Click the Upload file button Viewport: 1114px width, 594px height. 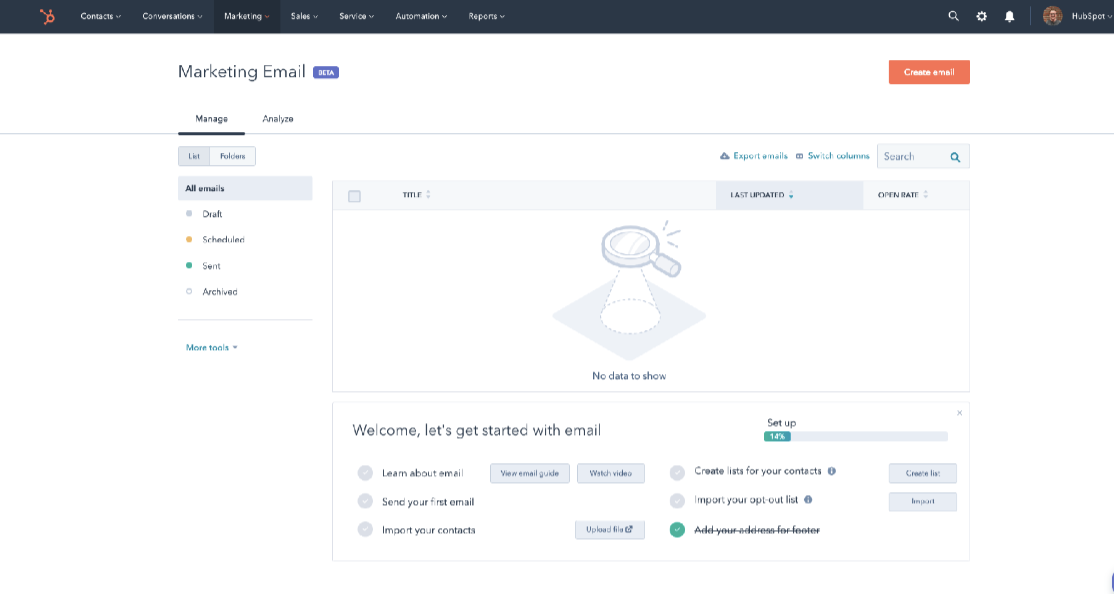pos(610,529)
